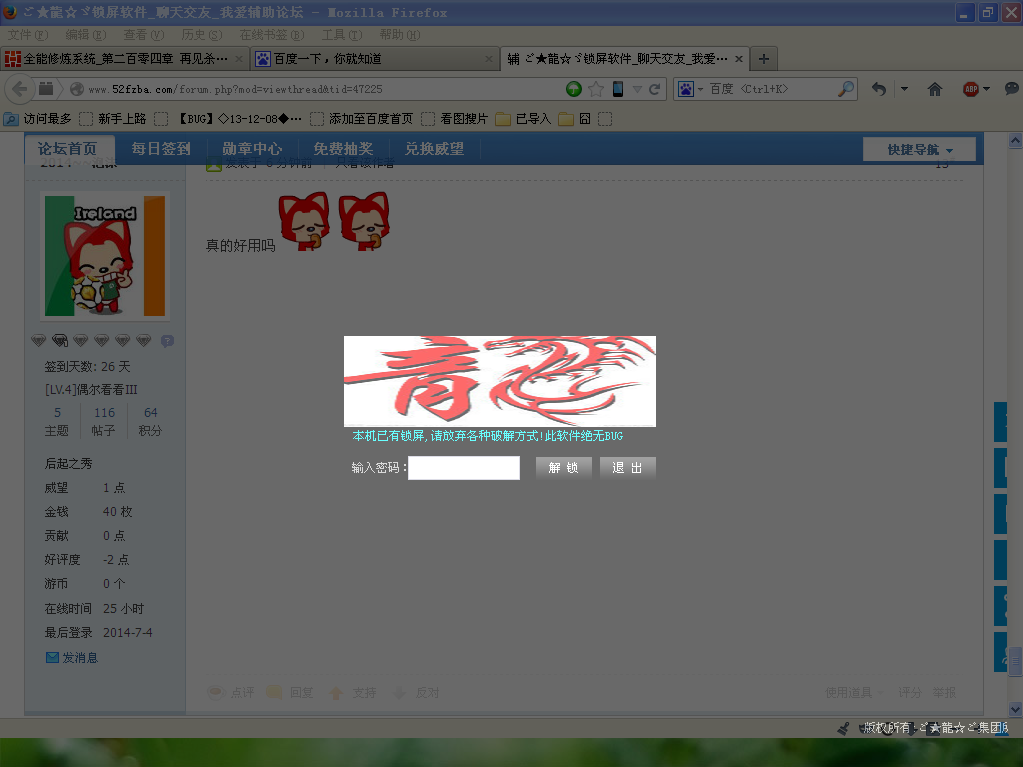Click the 发消息 link
1023x767 pixels.
80,657
